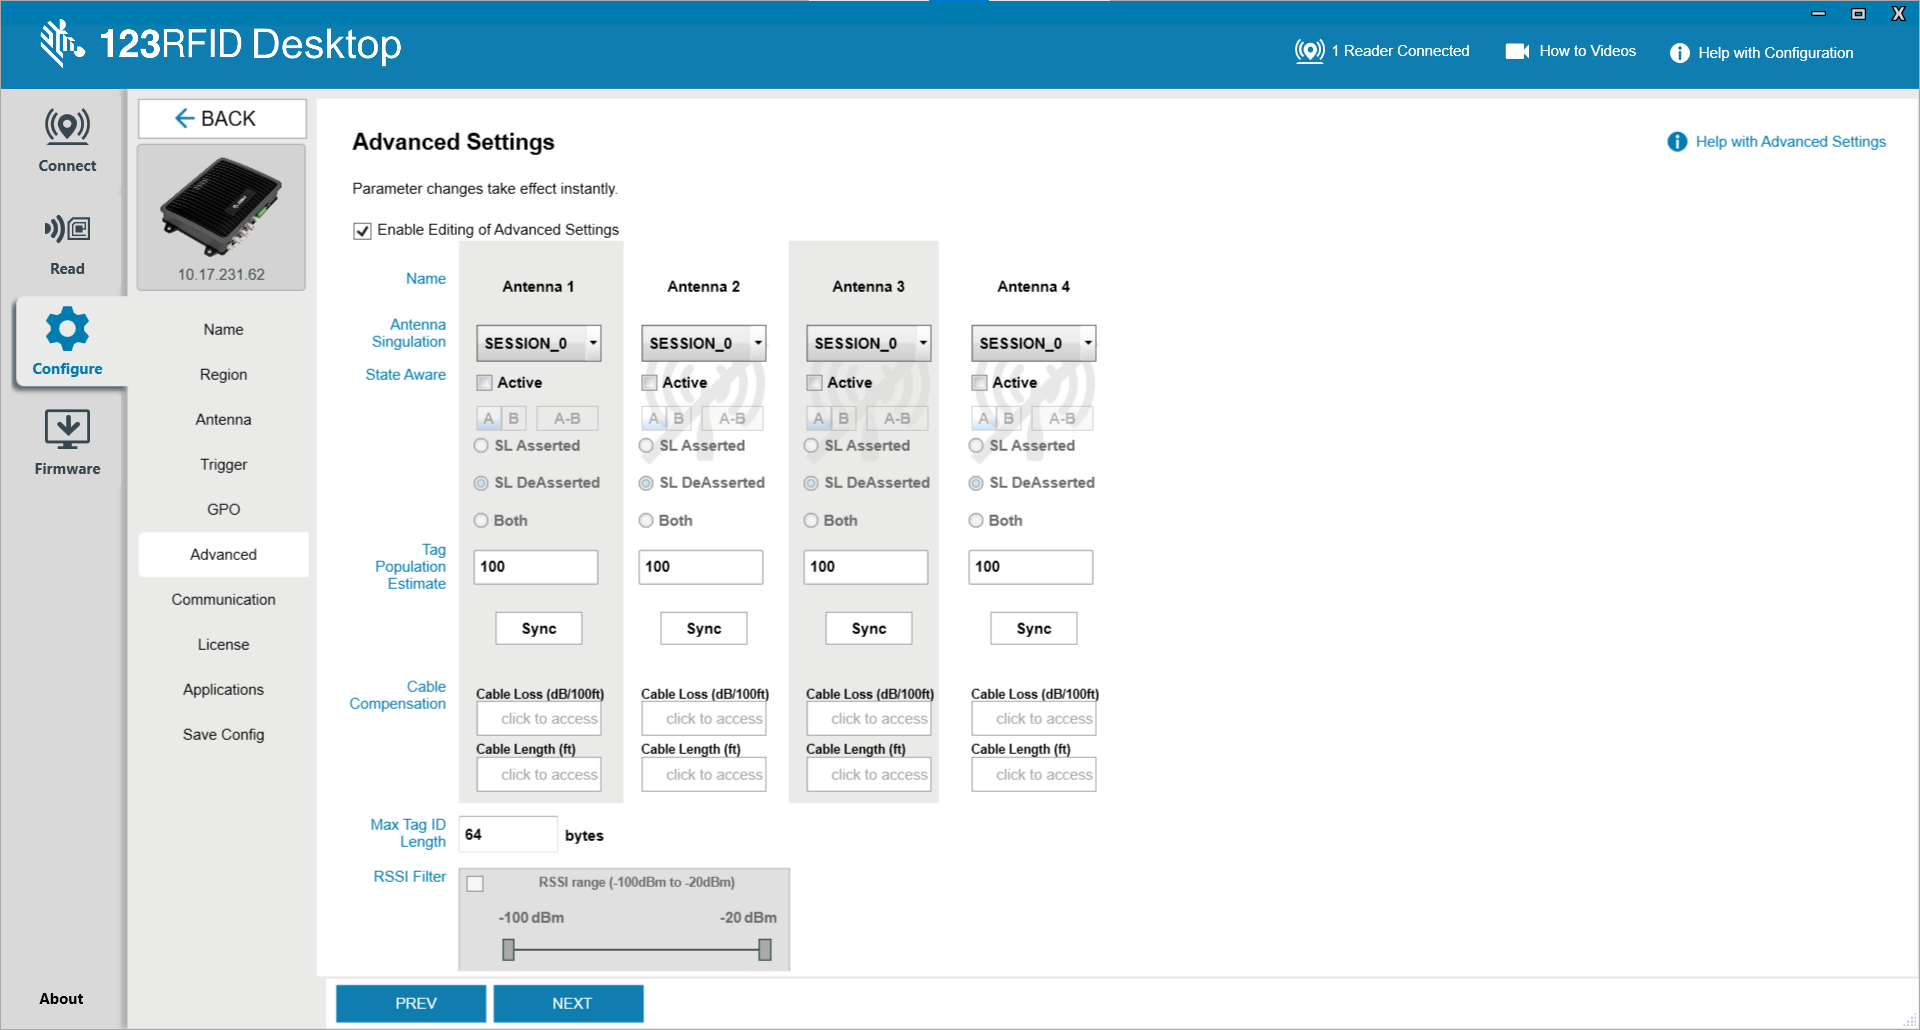The height and width of the screenshot is (1030, 1920).
Task: Disable Enable Editing of Advanced Settings
Action: (362, 230)
